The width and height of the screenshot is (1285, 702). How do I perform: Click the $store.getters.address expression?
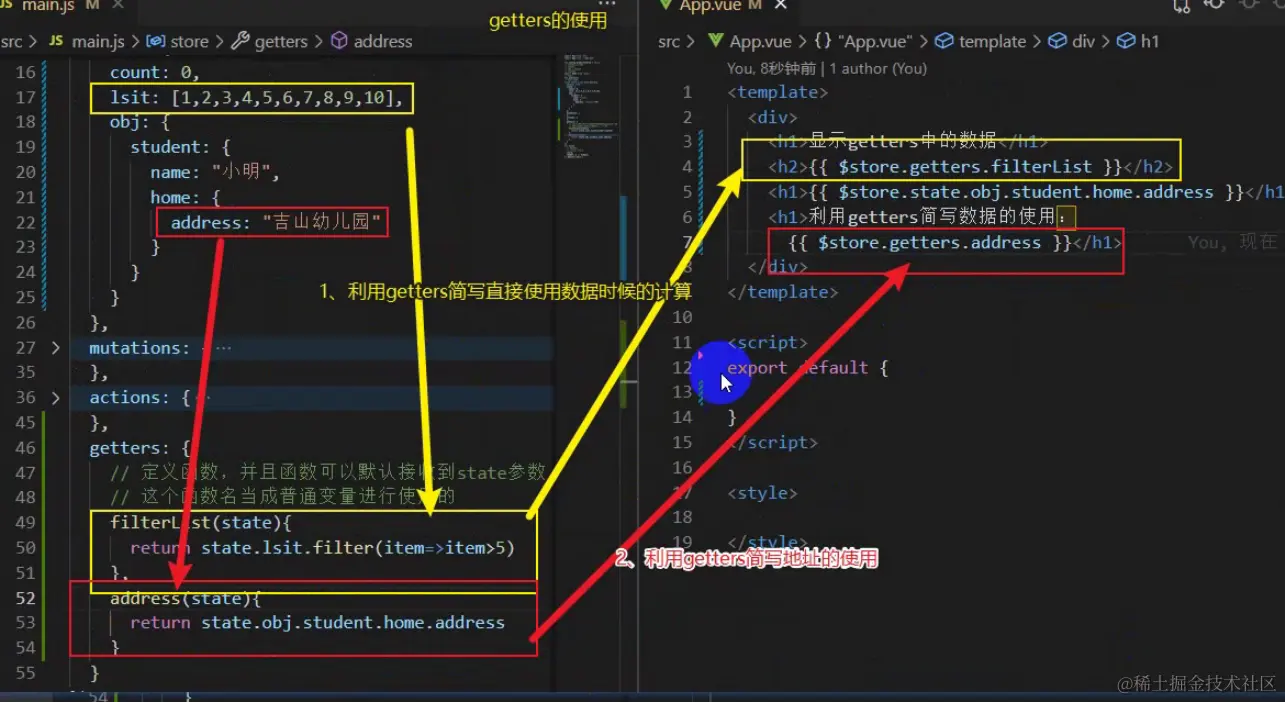click(930, 243)
